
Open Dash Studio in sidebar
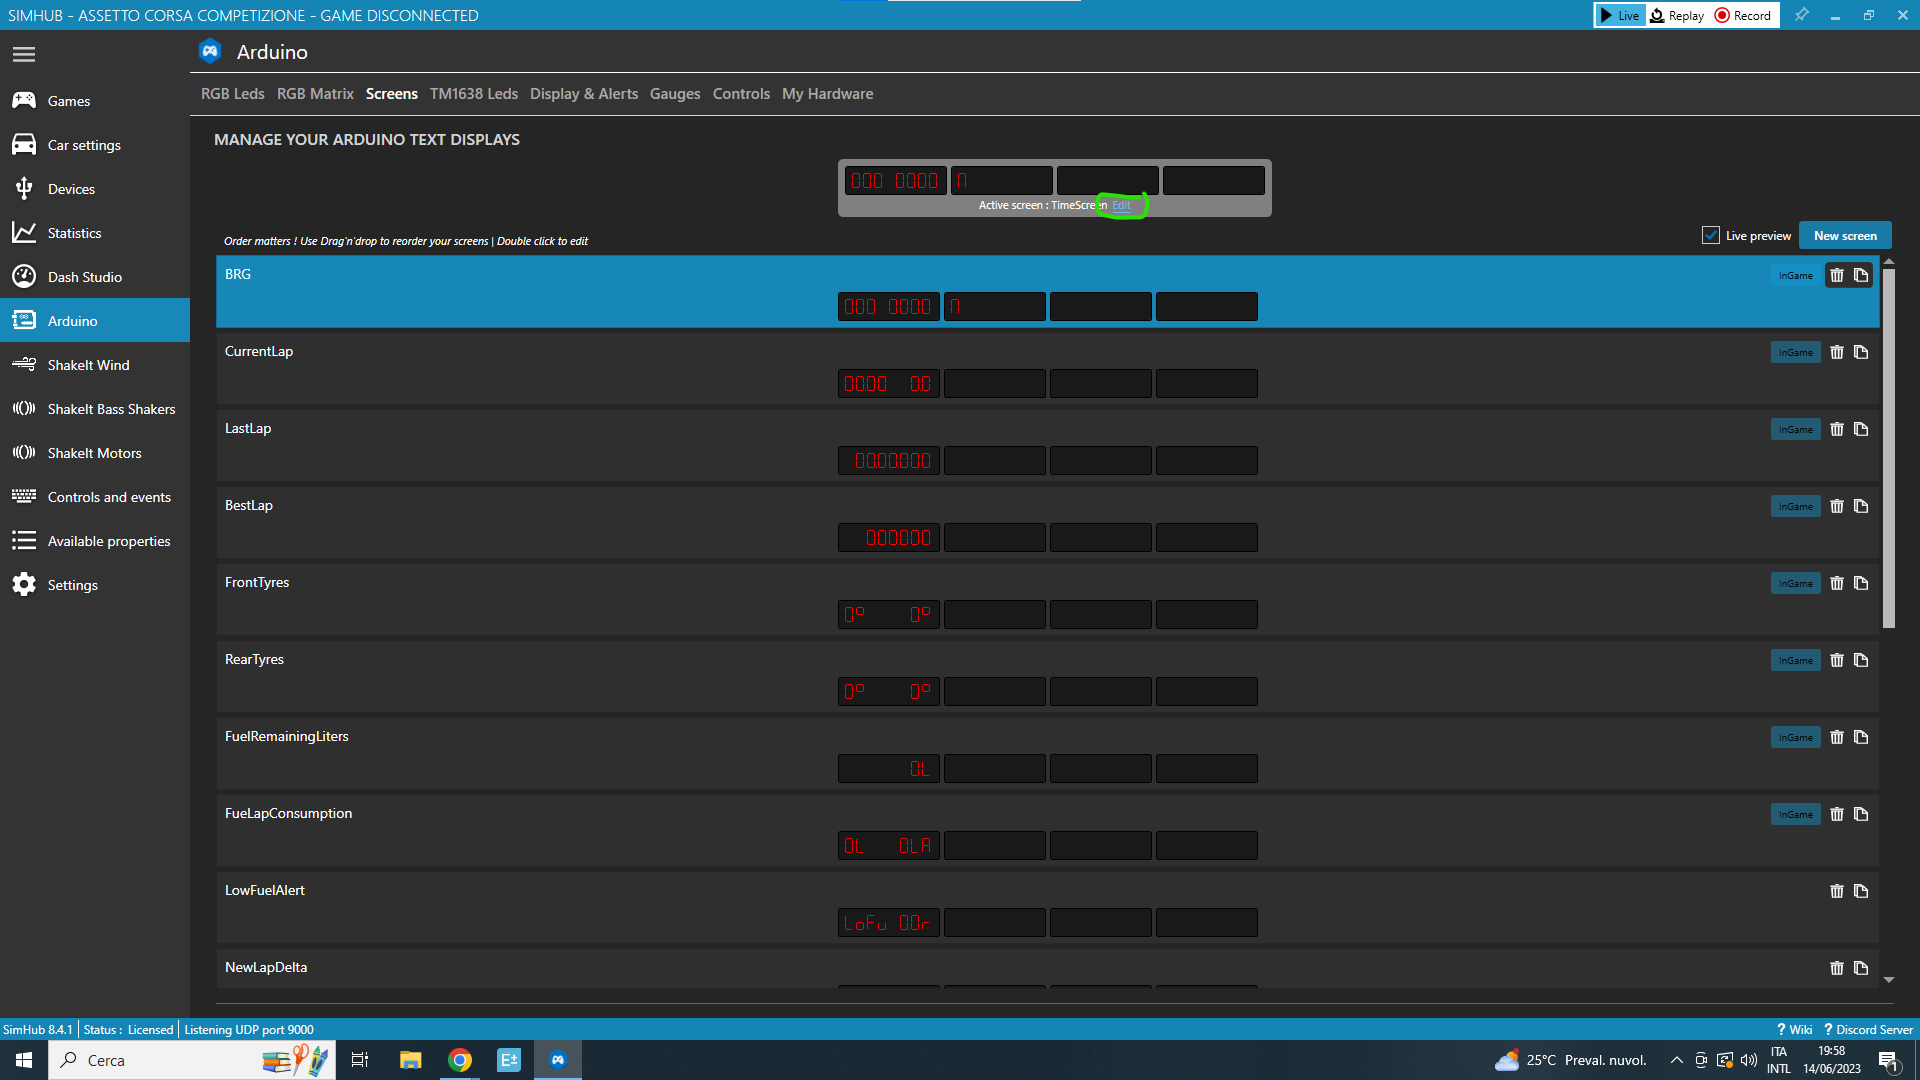click(x=95, y=277)
